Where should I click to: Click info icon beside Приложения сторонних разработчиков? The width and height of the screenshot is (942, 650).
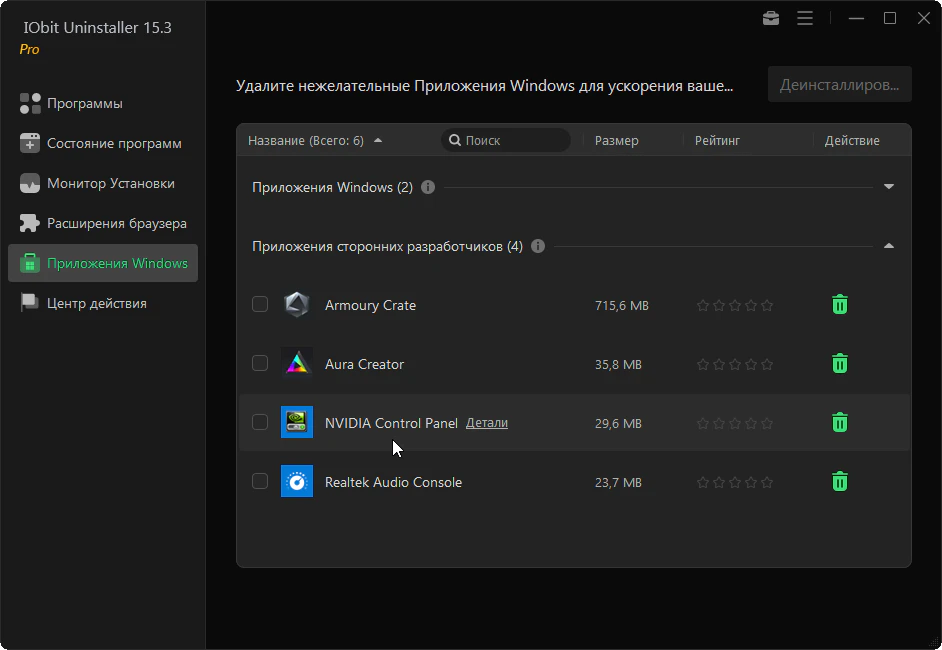[x=538, y=246]
